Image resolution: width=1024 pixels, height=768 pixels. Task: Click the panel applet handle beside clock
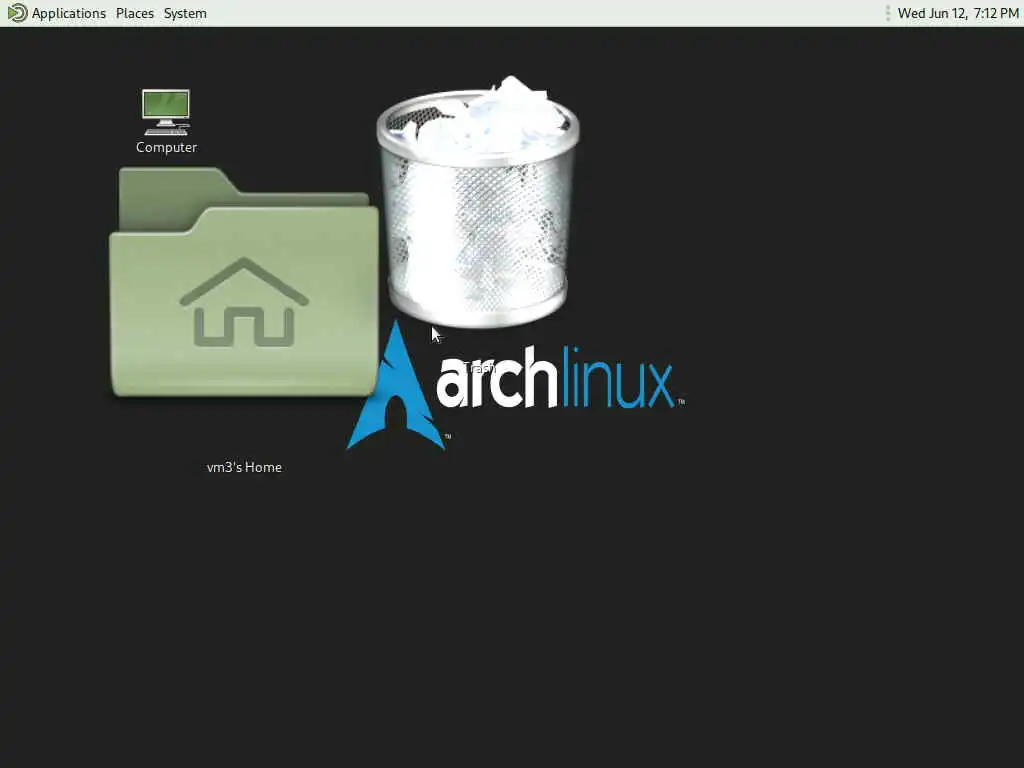[888, 13]
